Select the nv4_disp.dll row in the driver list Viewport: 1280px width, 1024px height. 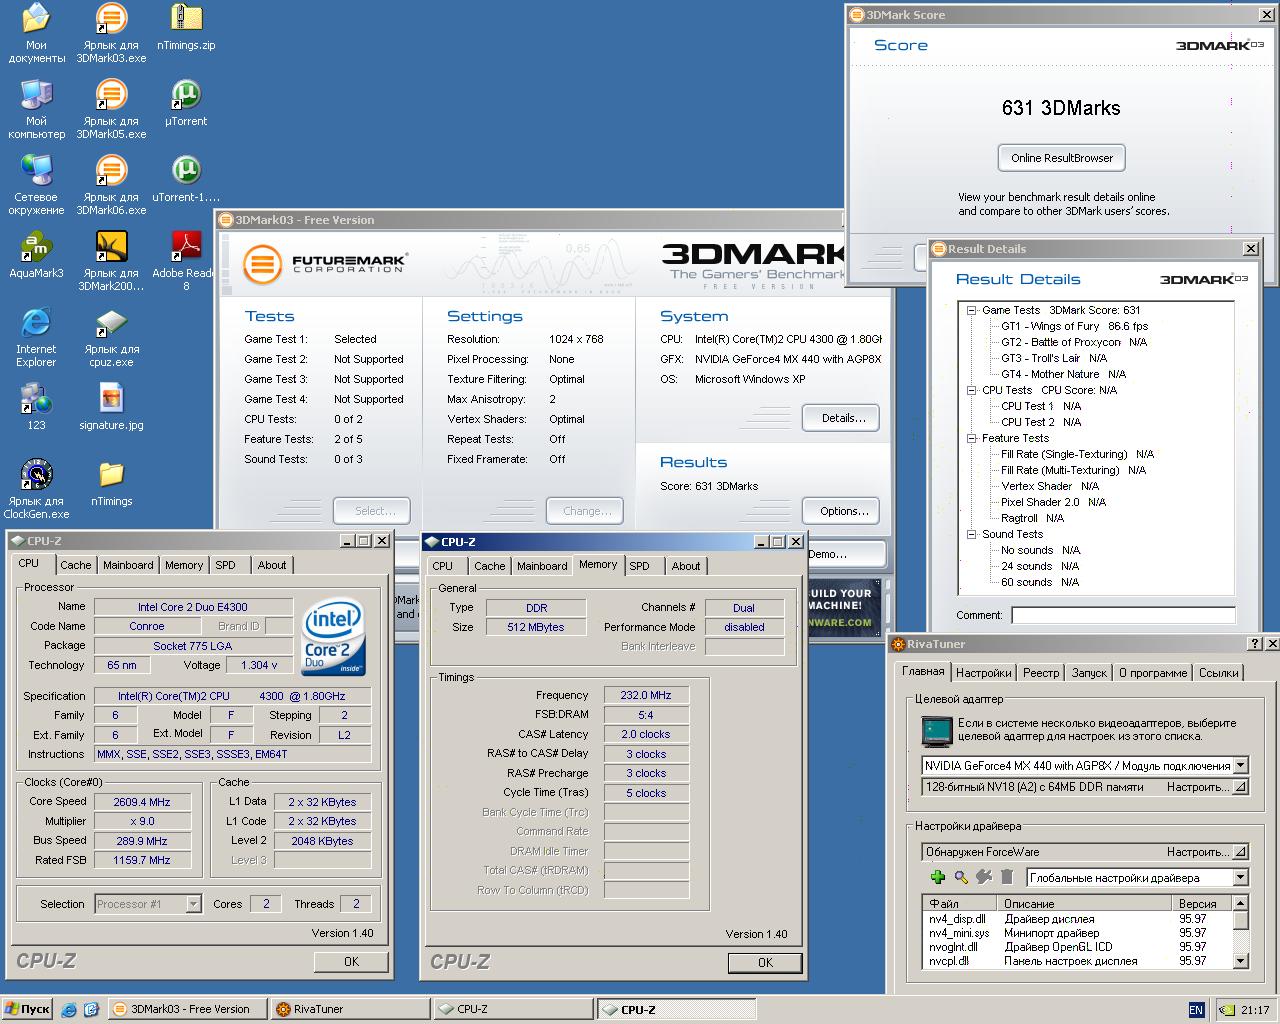click(x=1077, y=919)
